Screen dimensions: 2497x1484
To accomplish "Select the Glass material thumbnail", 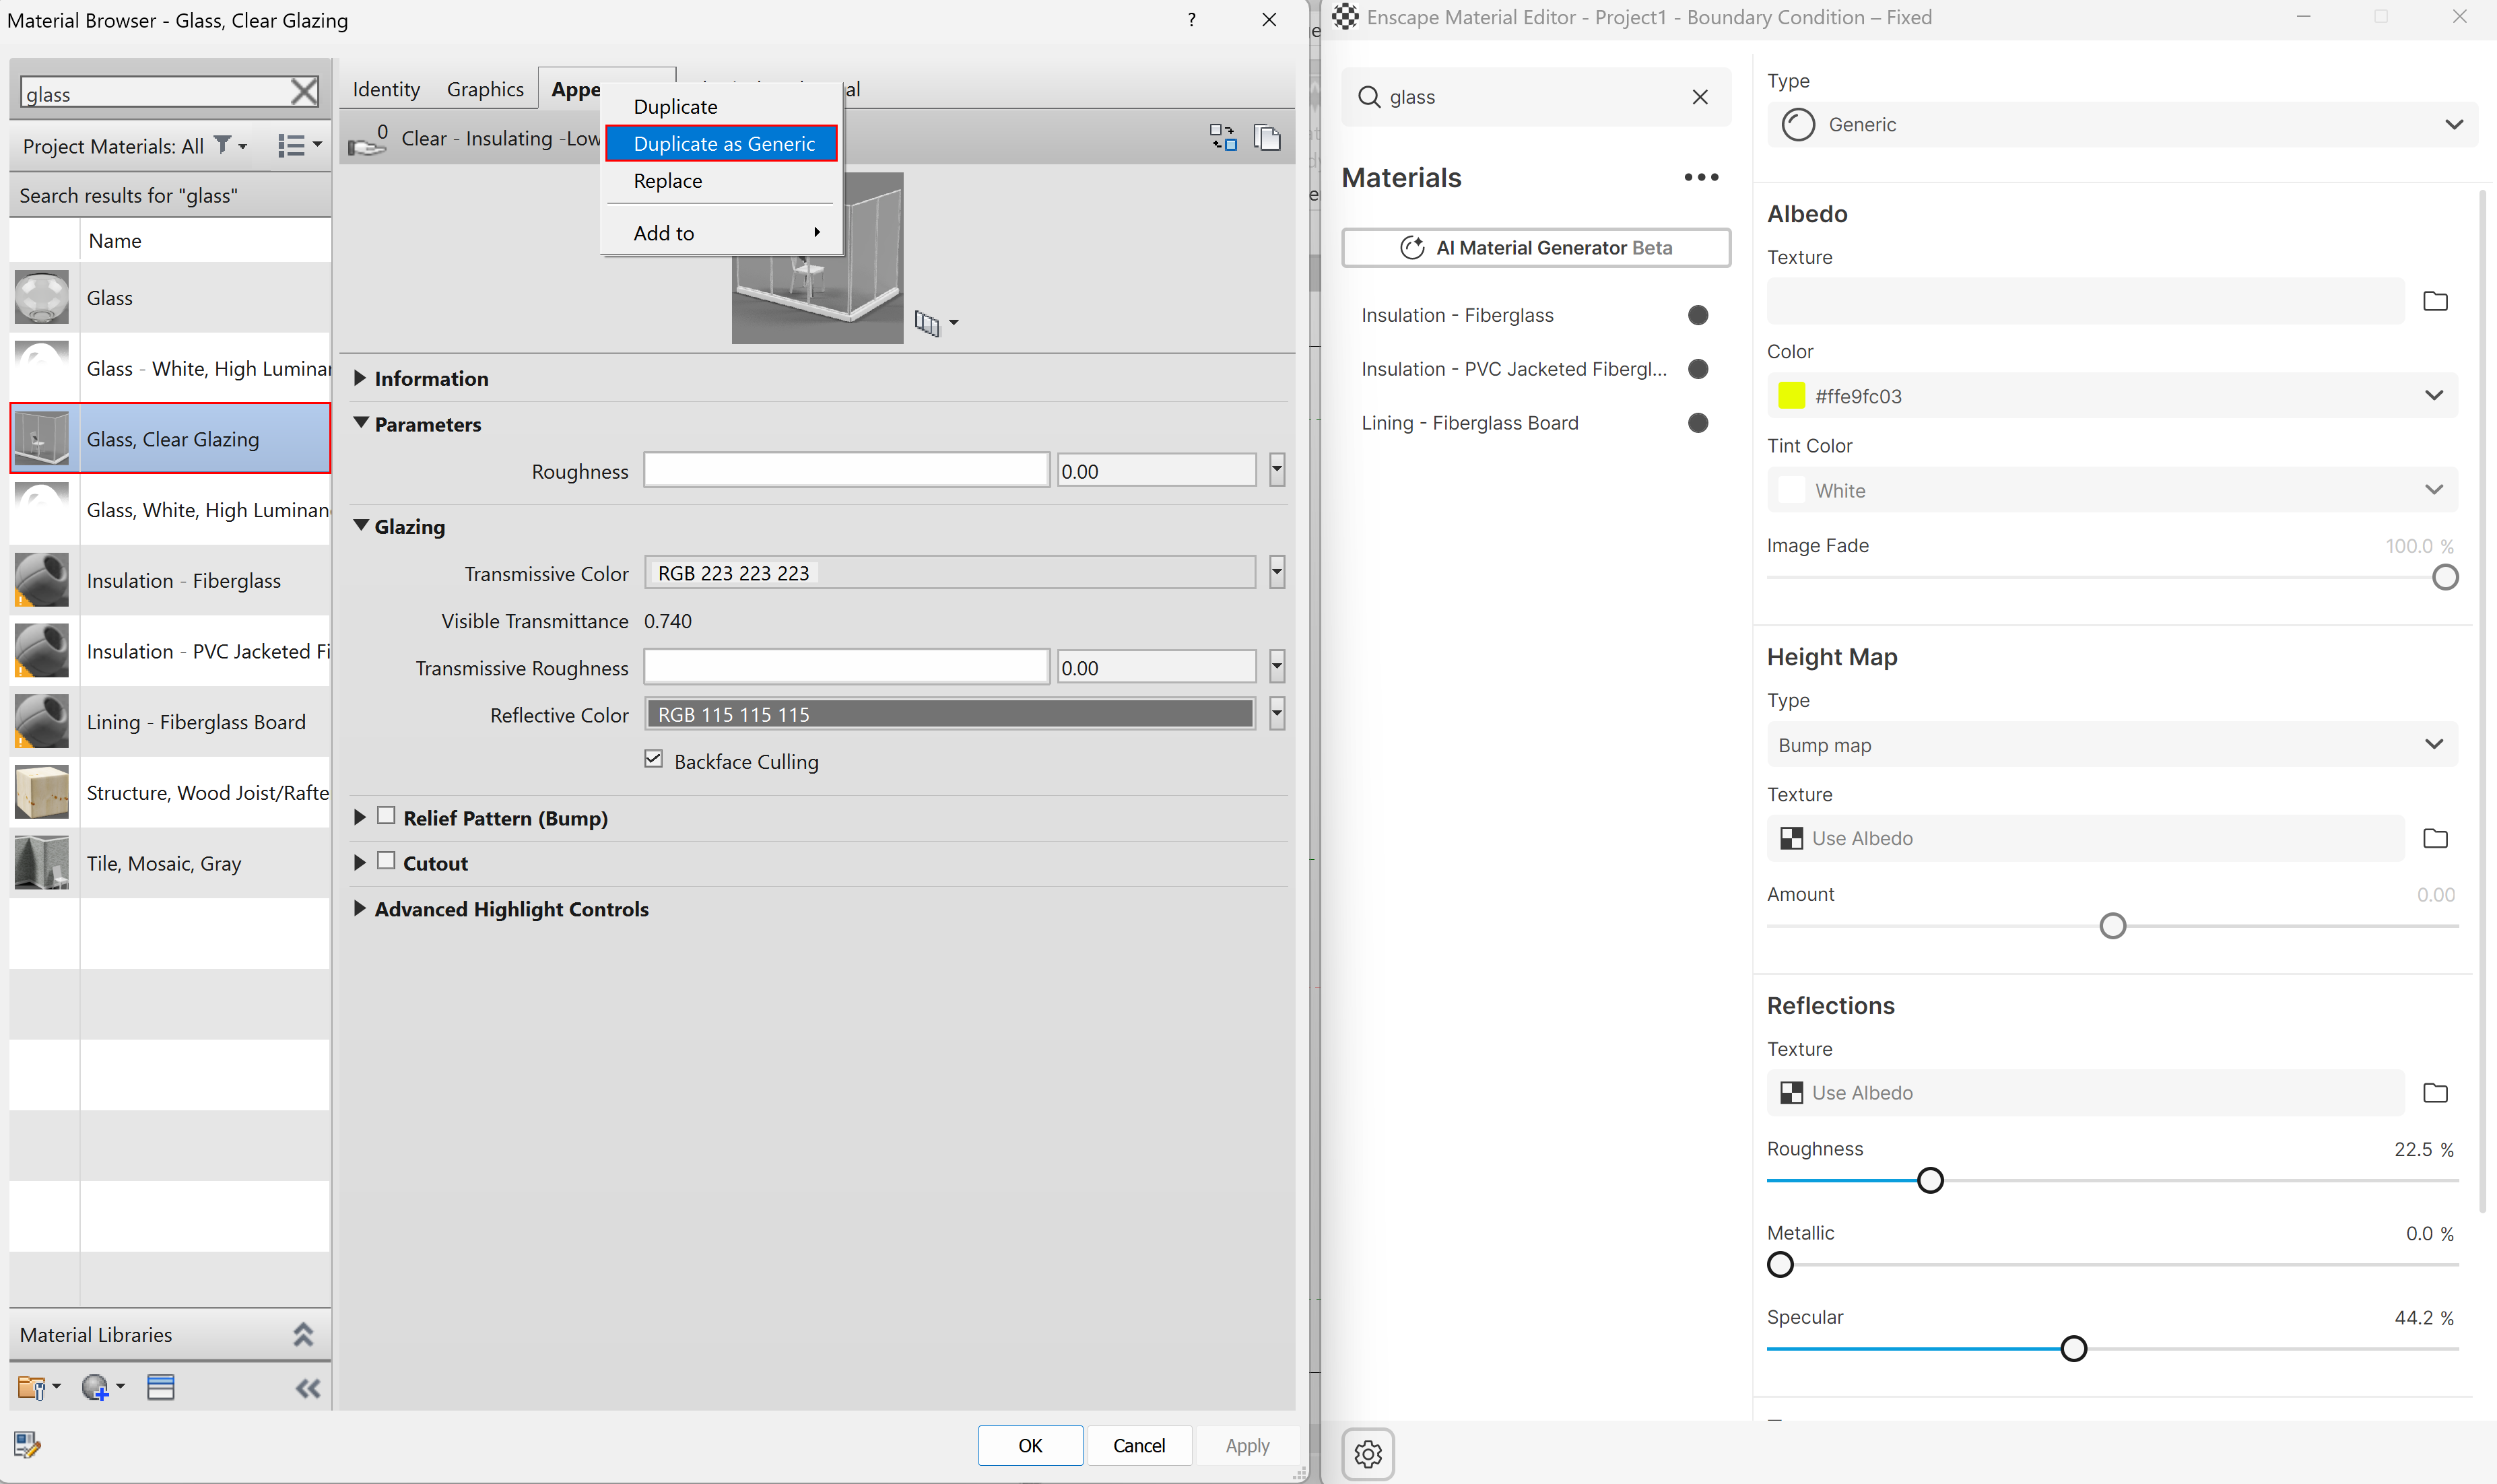I will [41, 297].
